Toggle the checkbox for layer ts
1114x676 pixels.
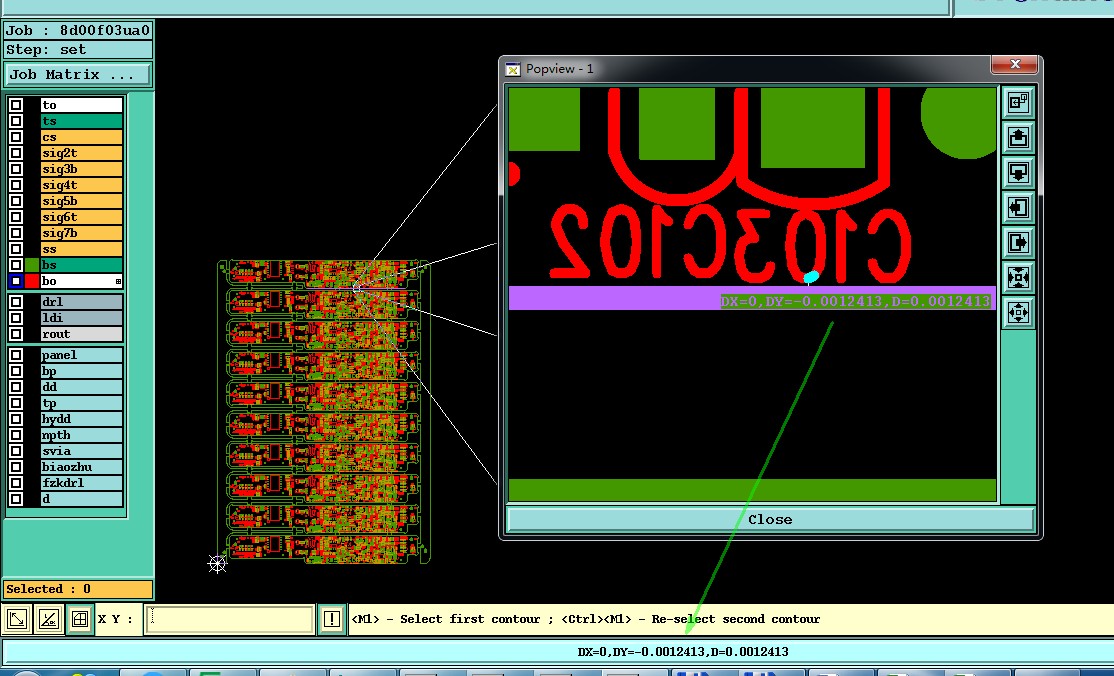point(16,121)
